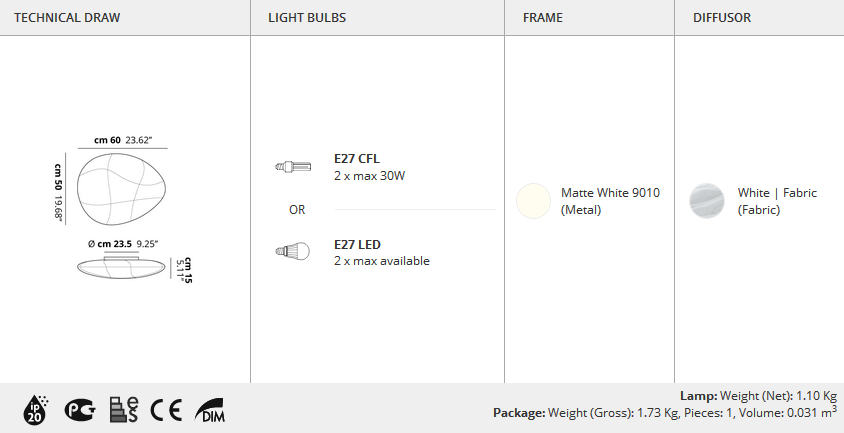Click the Technical Draw column header
The image size is (844, 433).
coord(67,18)
